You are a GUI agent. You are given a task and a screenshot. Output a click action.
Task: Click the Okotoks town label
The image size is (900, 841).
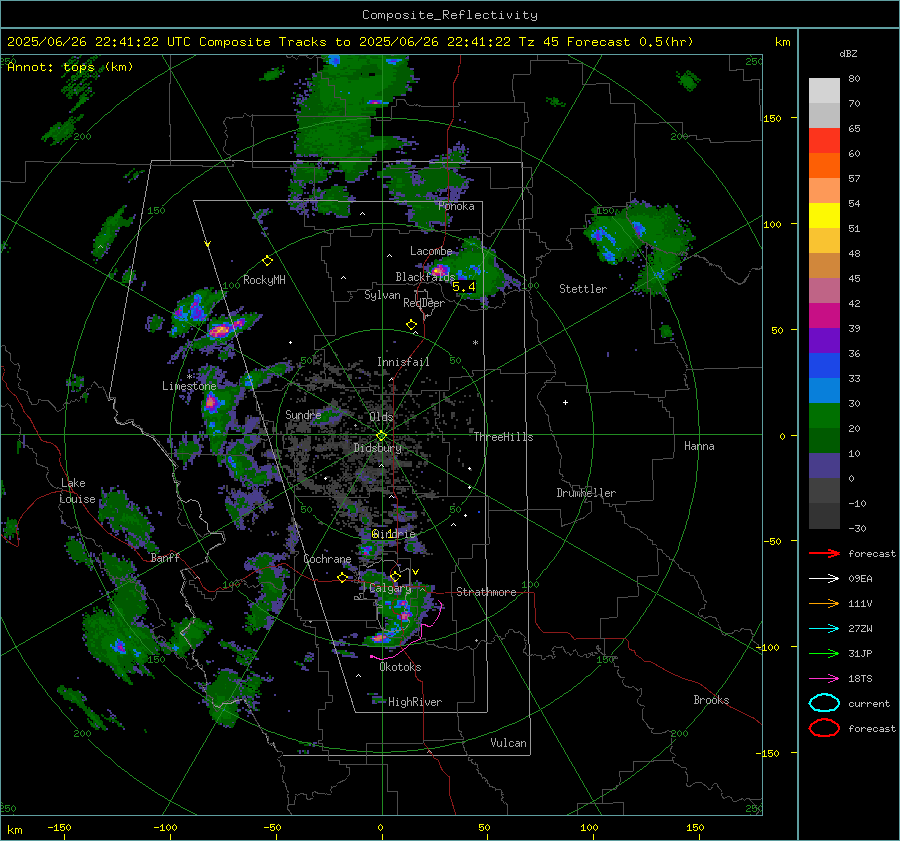click(x=400, y=668)
